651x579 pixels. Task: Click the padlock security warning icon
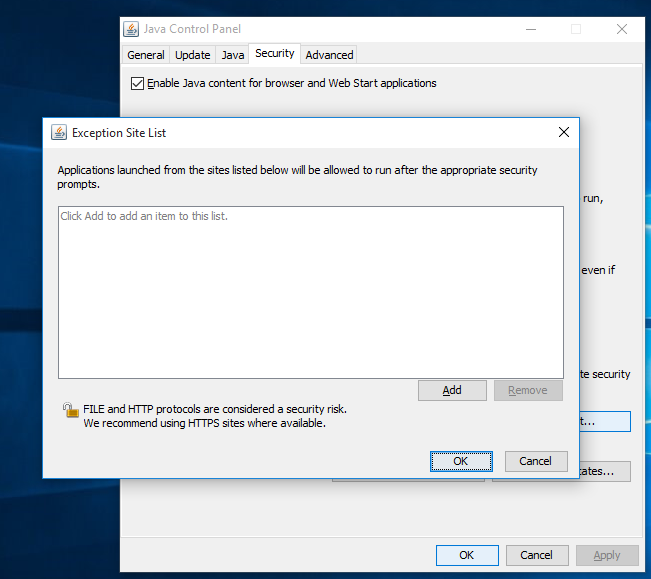click(71, 410)
